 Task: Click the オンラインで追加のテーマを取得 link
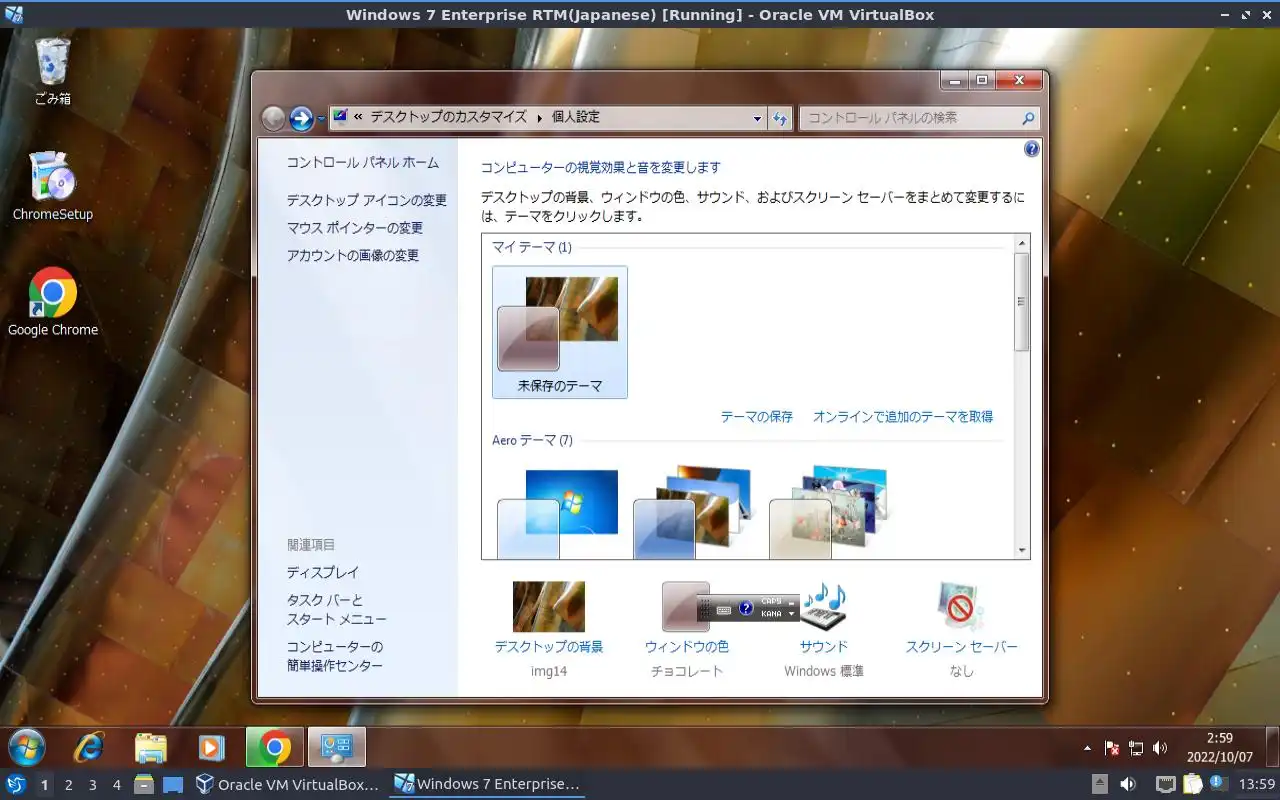pyautogui.click(x=903, y=417)
